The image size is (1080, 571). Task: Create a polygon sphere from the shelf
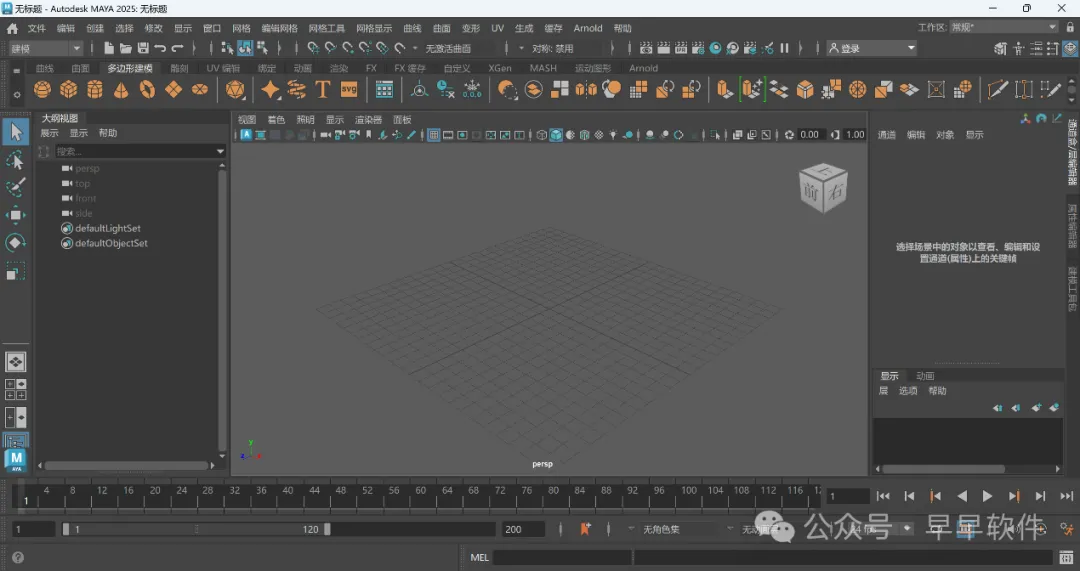point(42,90)
